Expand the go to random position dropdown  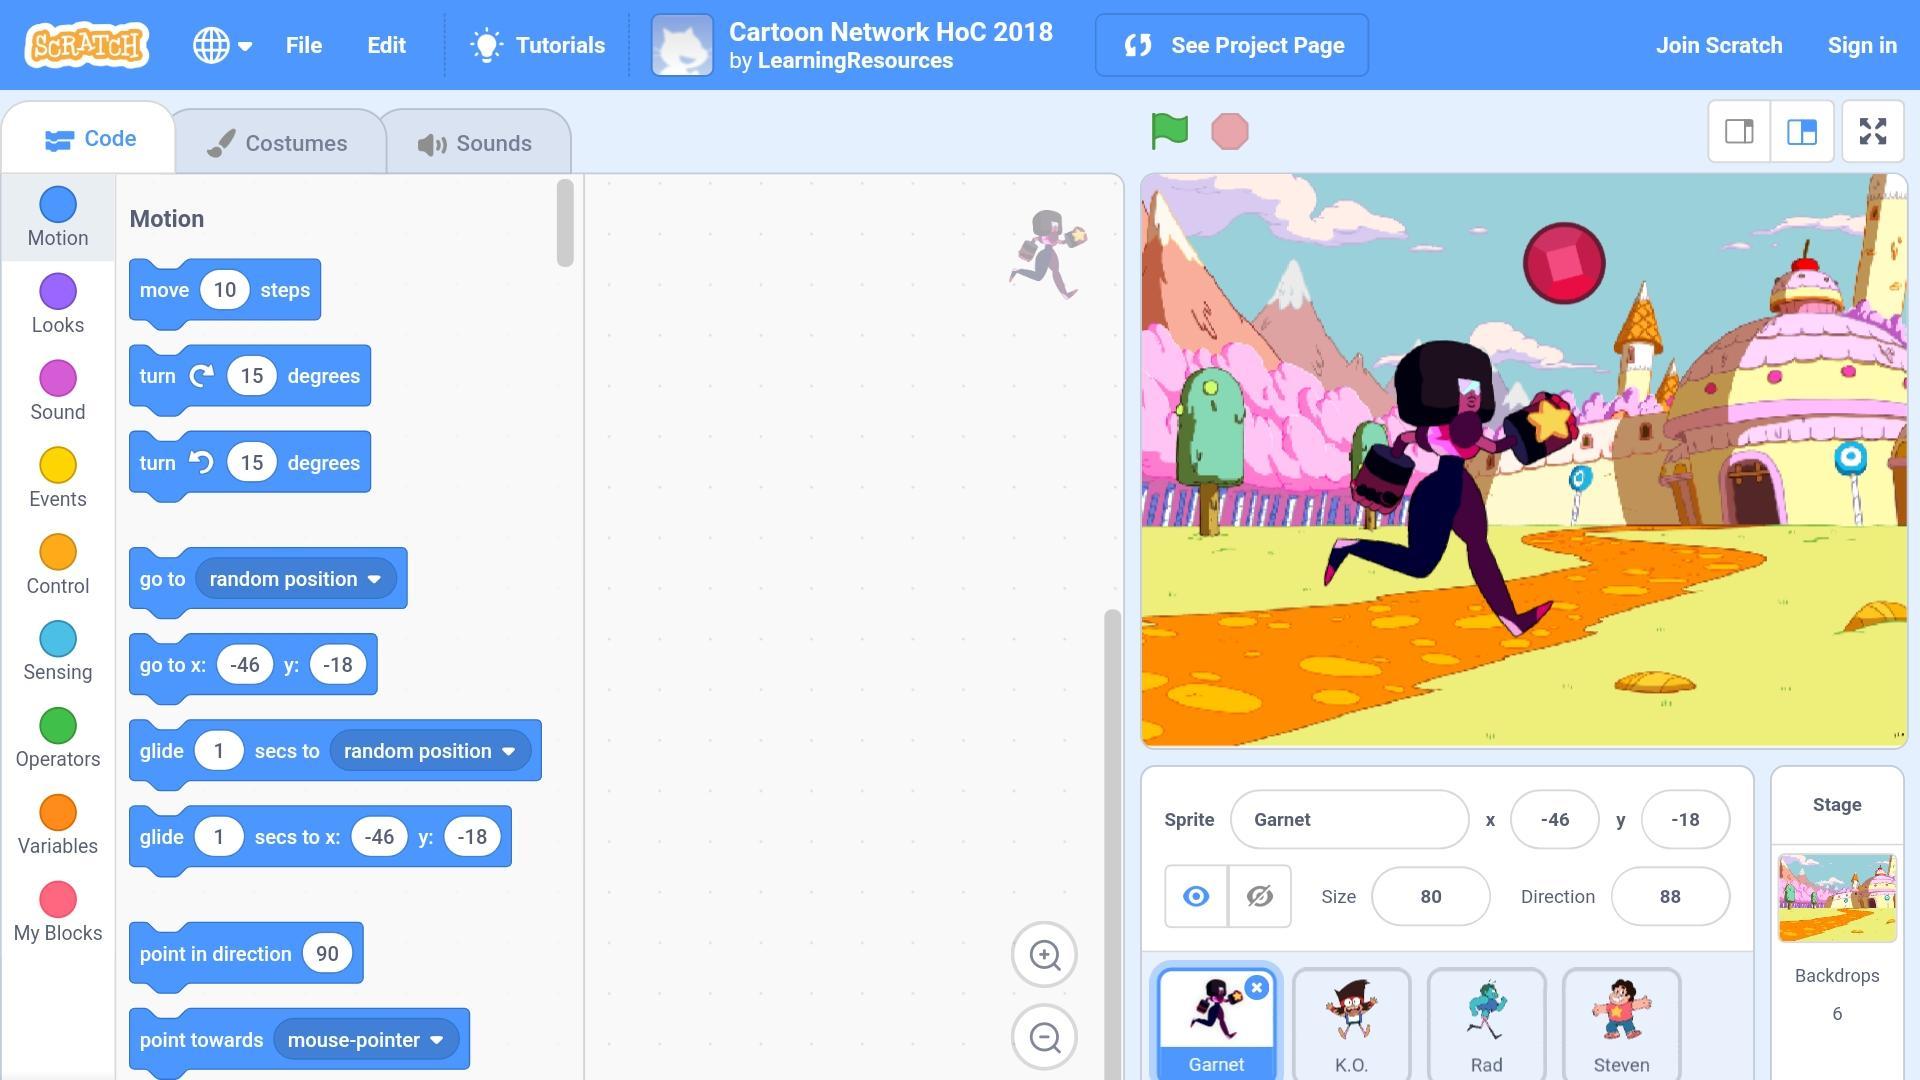click(x=376, y=579)
